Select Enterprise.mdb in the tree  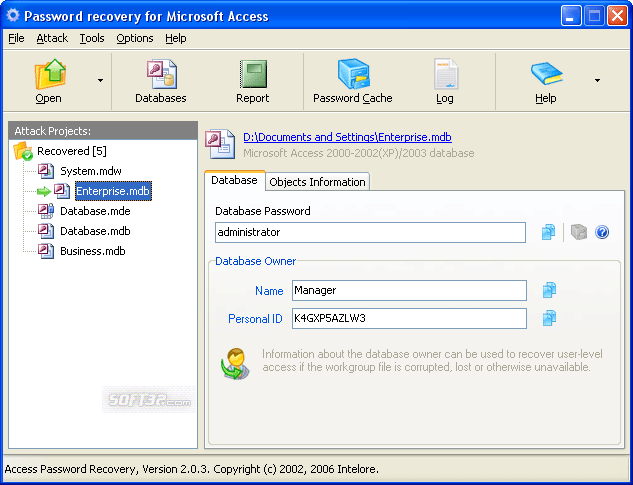pyautogui.click(x=113, y=191)
